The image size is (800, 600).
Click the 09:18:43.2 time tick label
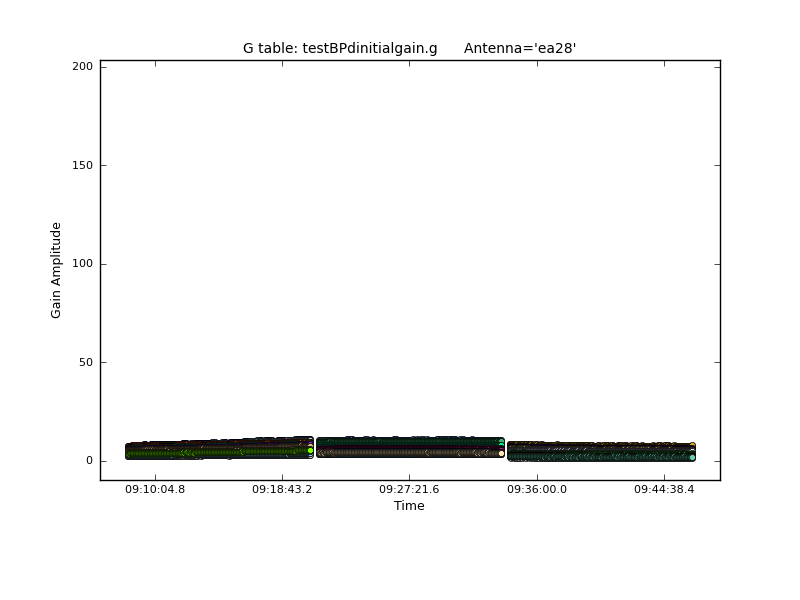282,489
